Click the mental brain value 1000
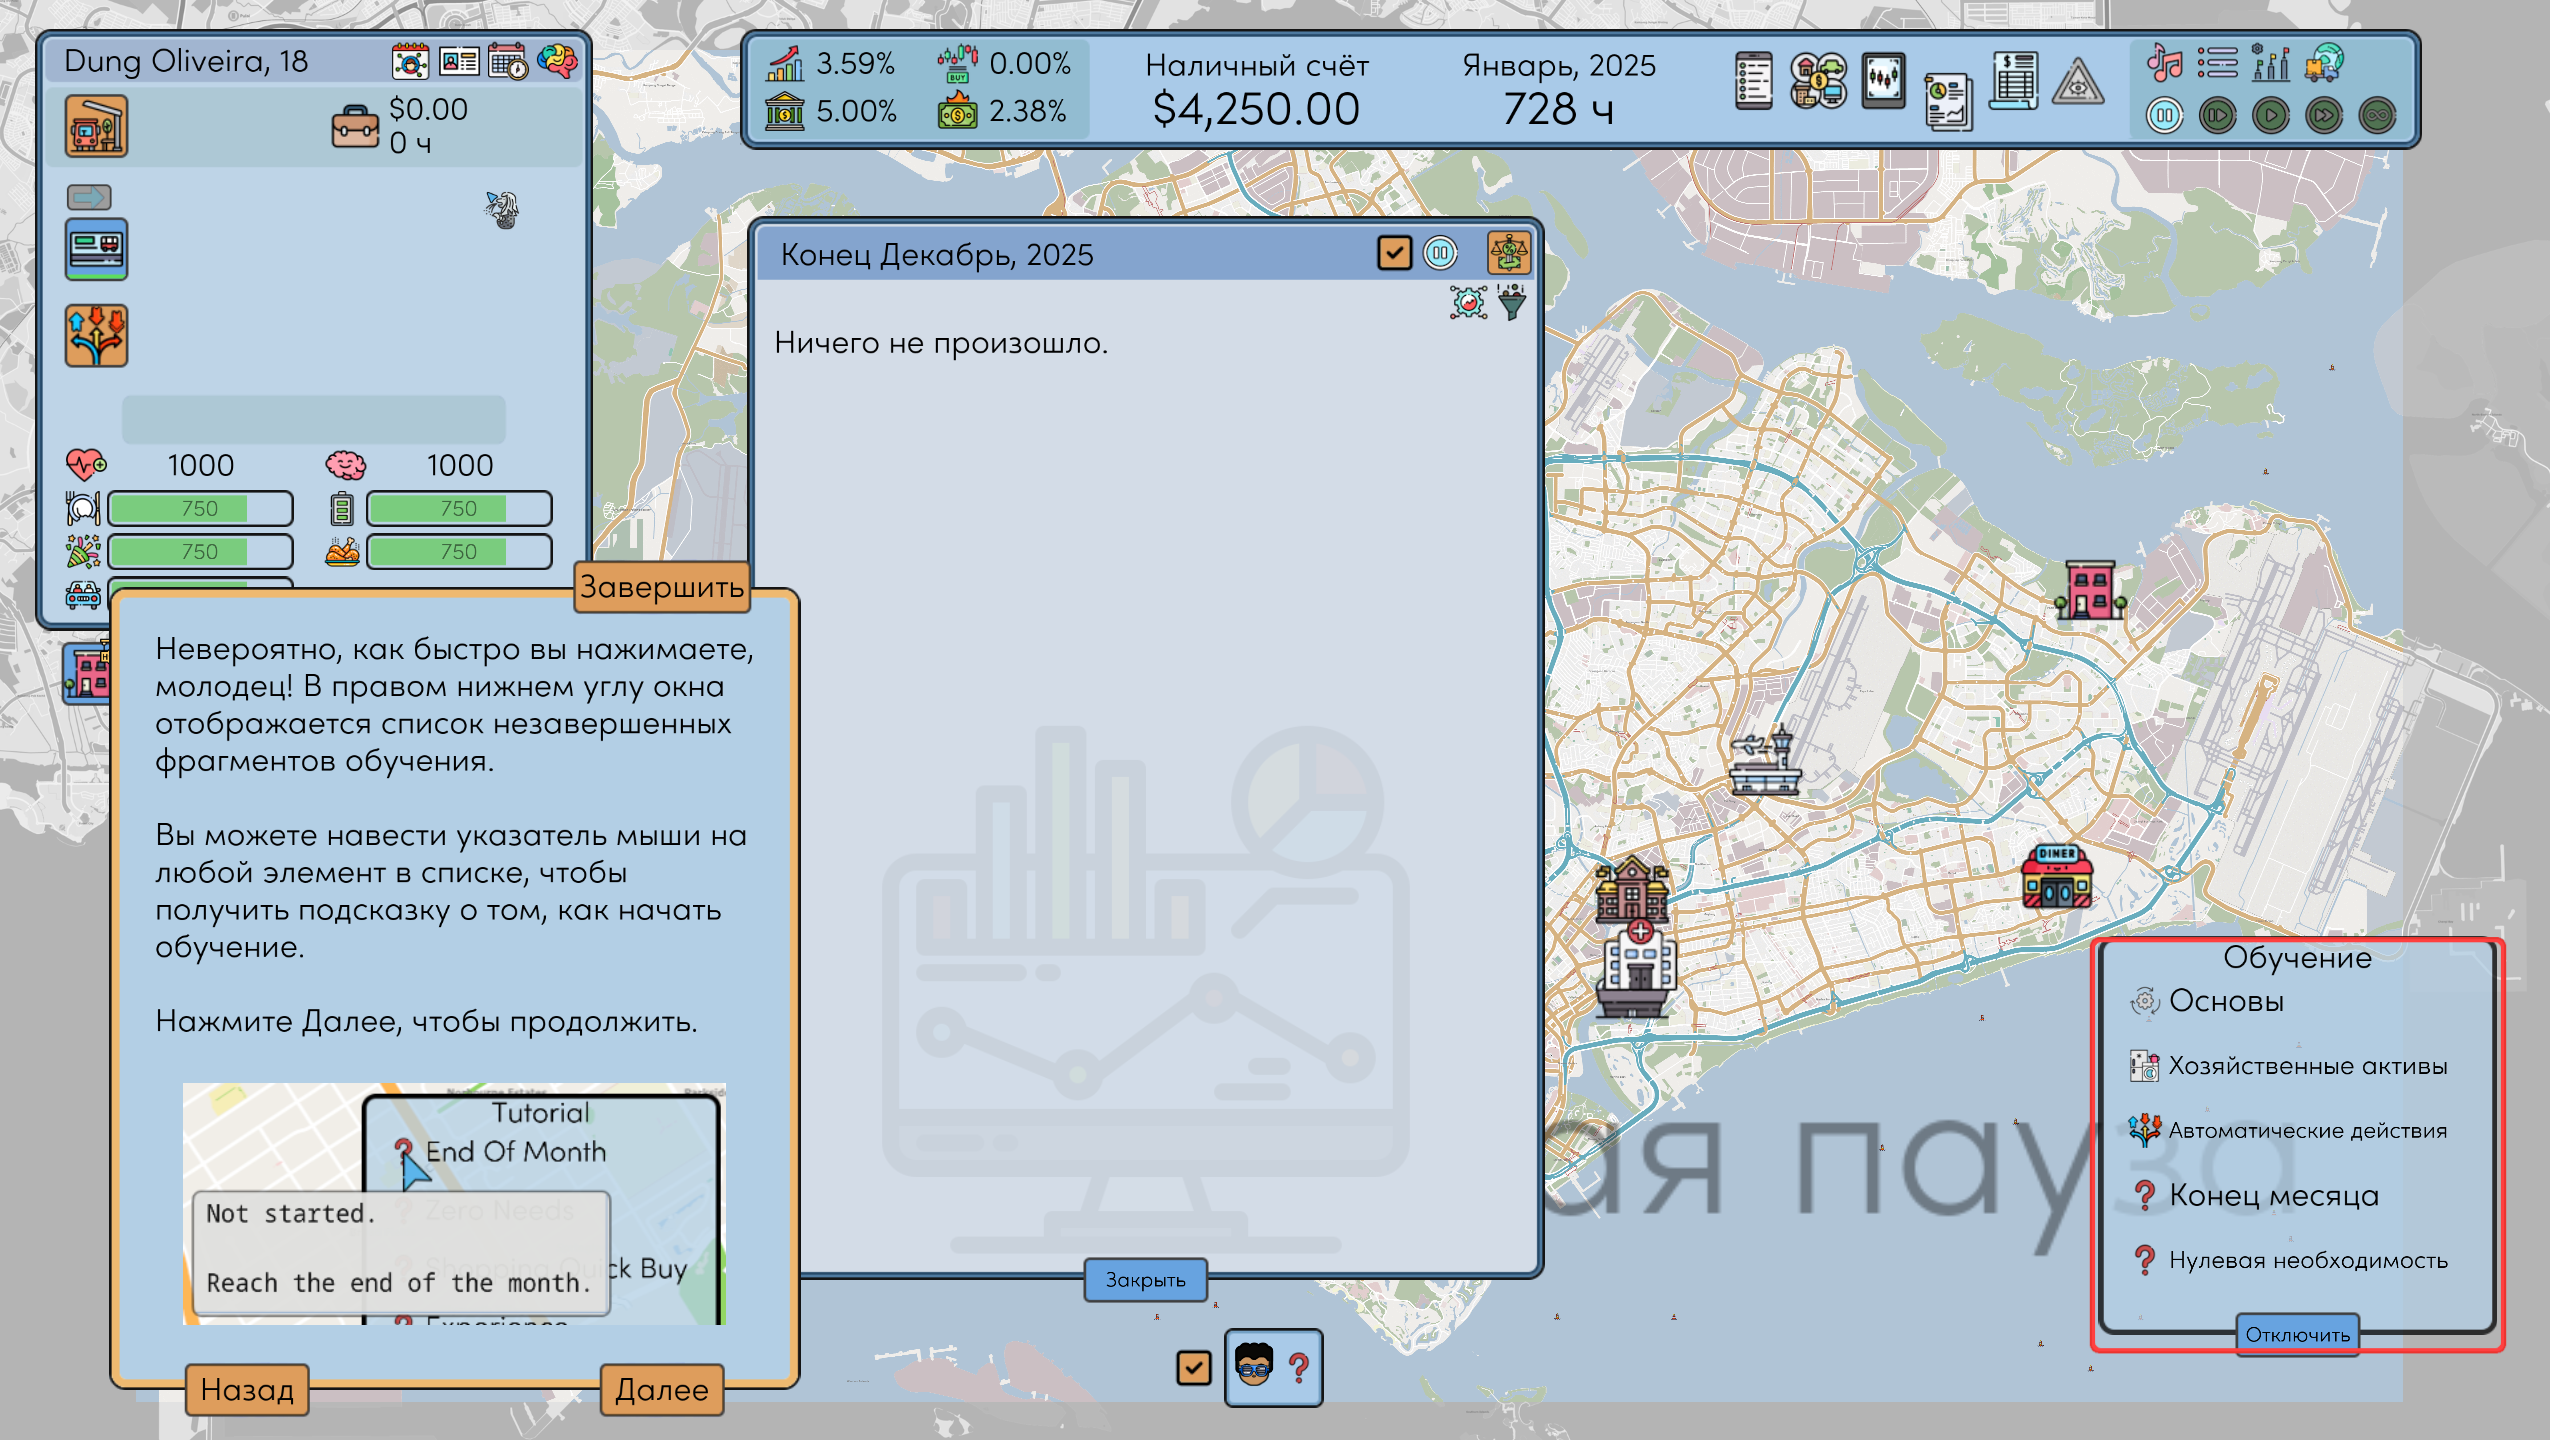 [460, 465]
